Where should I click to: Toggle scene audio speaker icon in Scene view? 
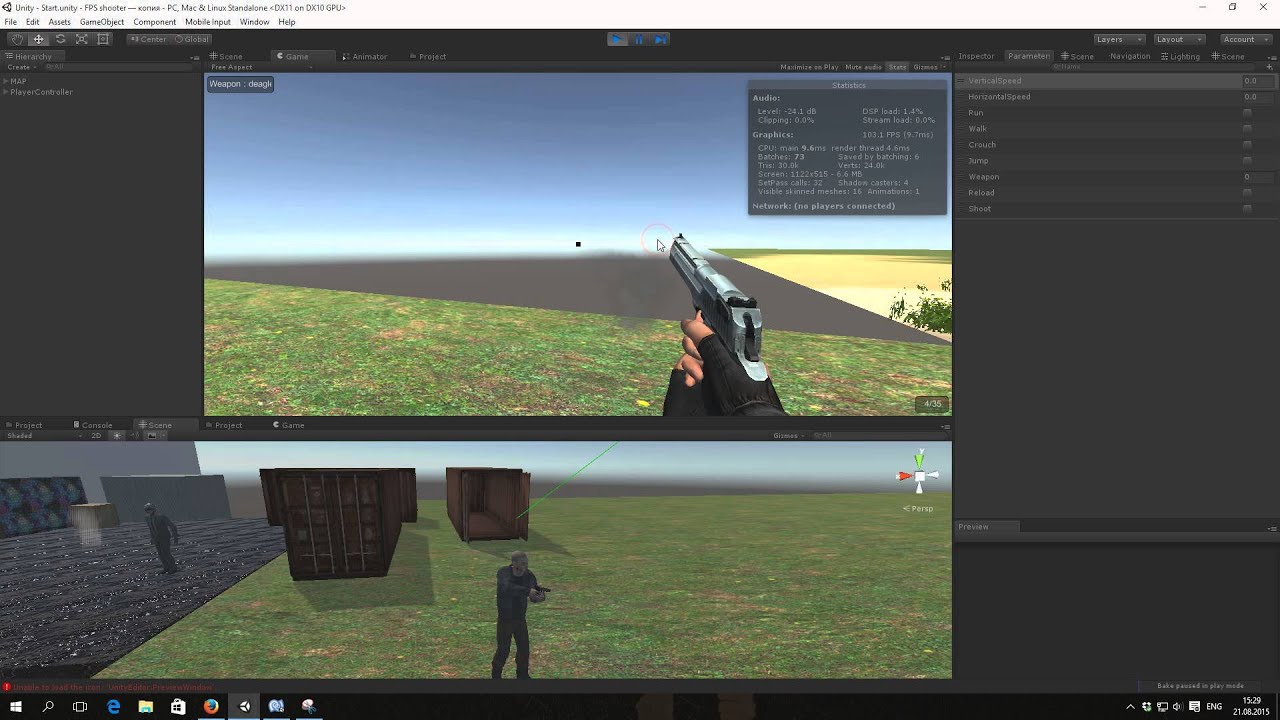135,436
